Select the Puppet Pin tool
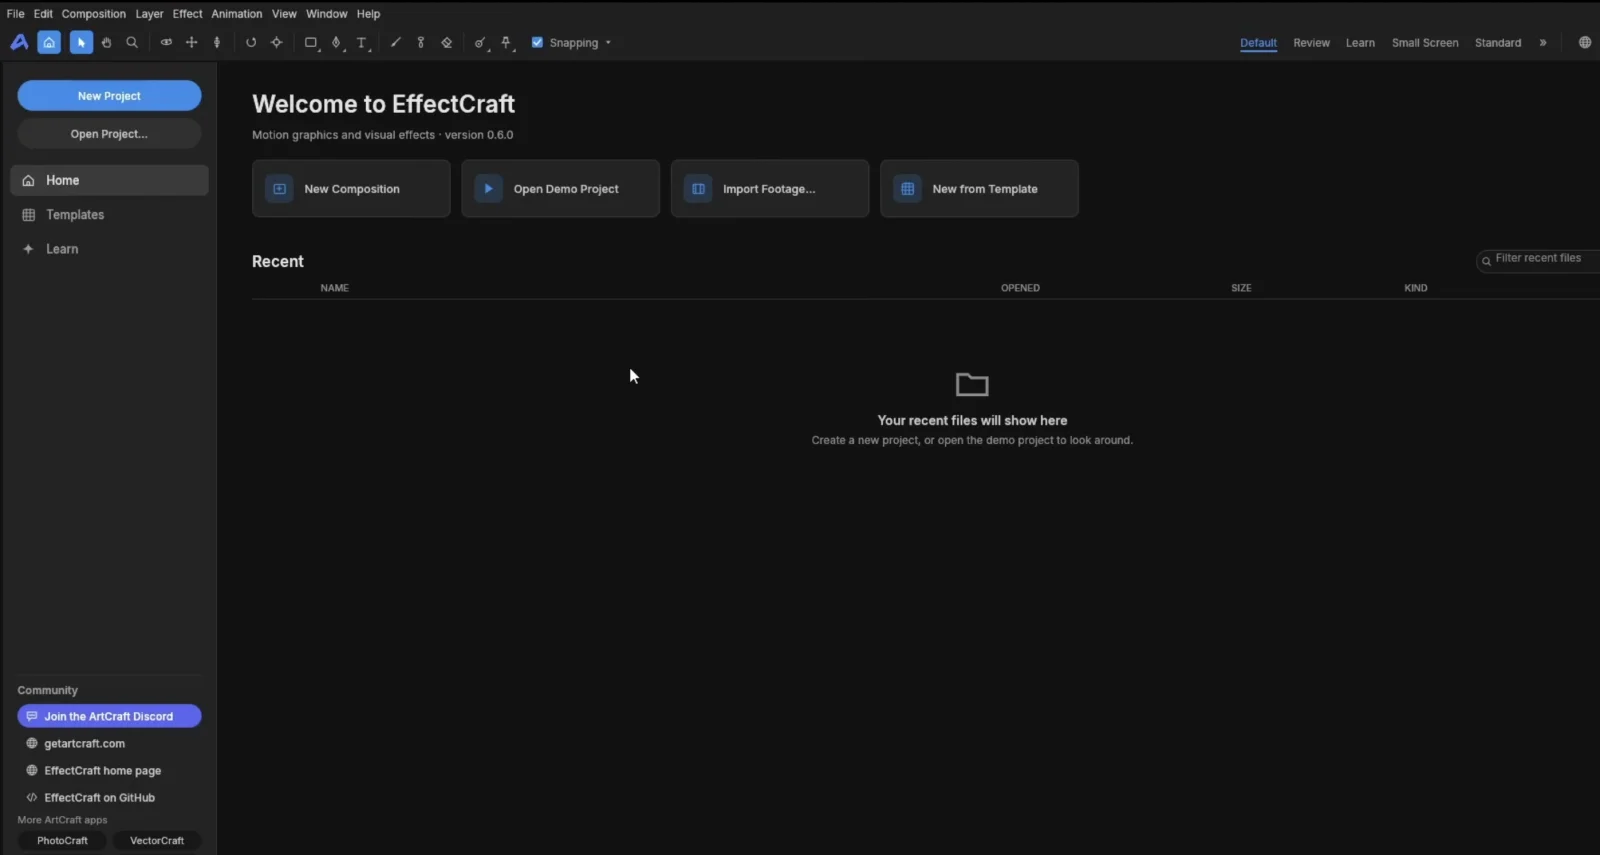Viewport: 1600px width, 855px height. 507,42
